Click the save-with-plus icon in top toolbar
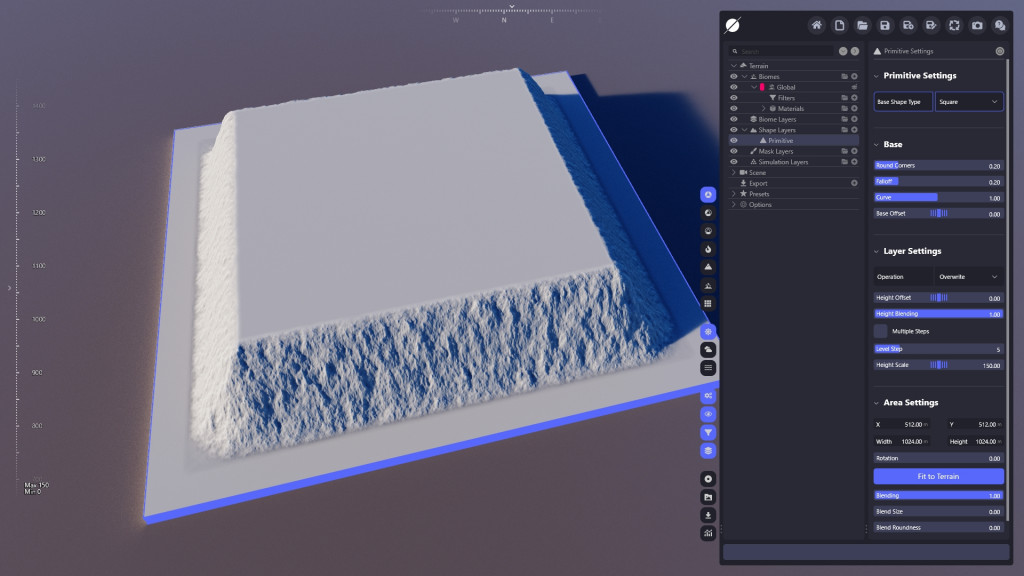1024x576 pixels. point(908,25)
